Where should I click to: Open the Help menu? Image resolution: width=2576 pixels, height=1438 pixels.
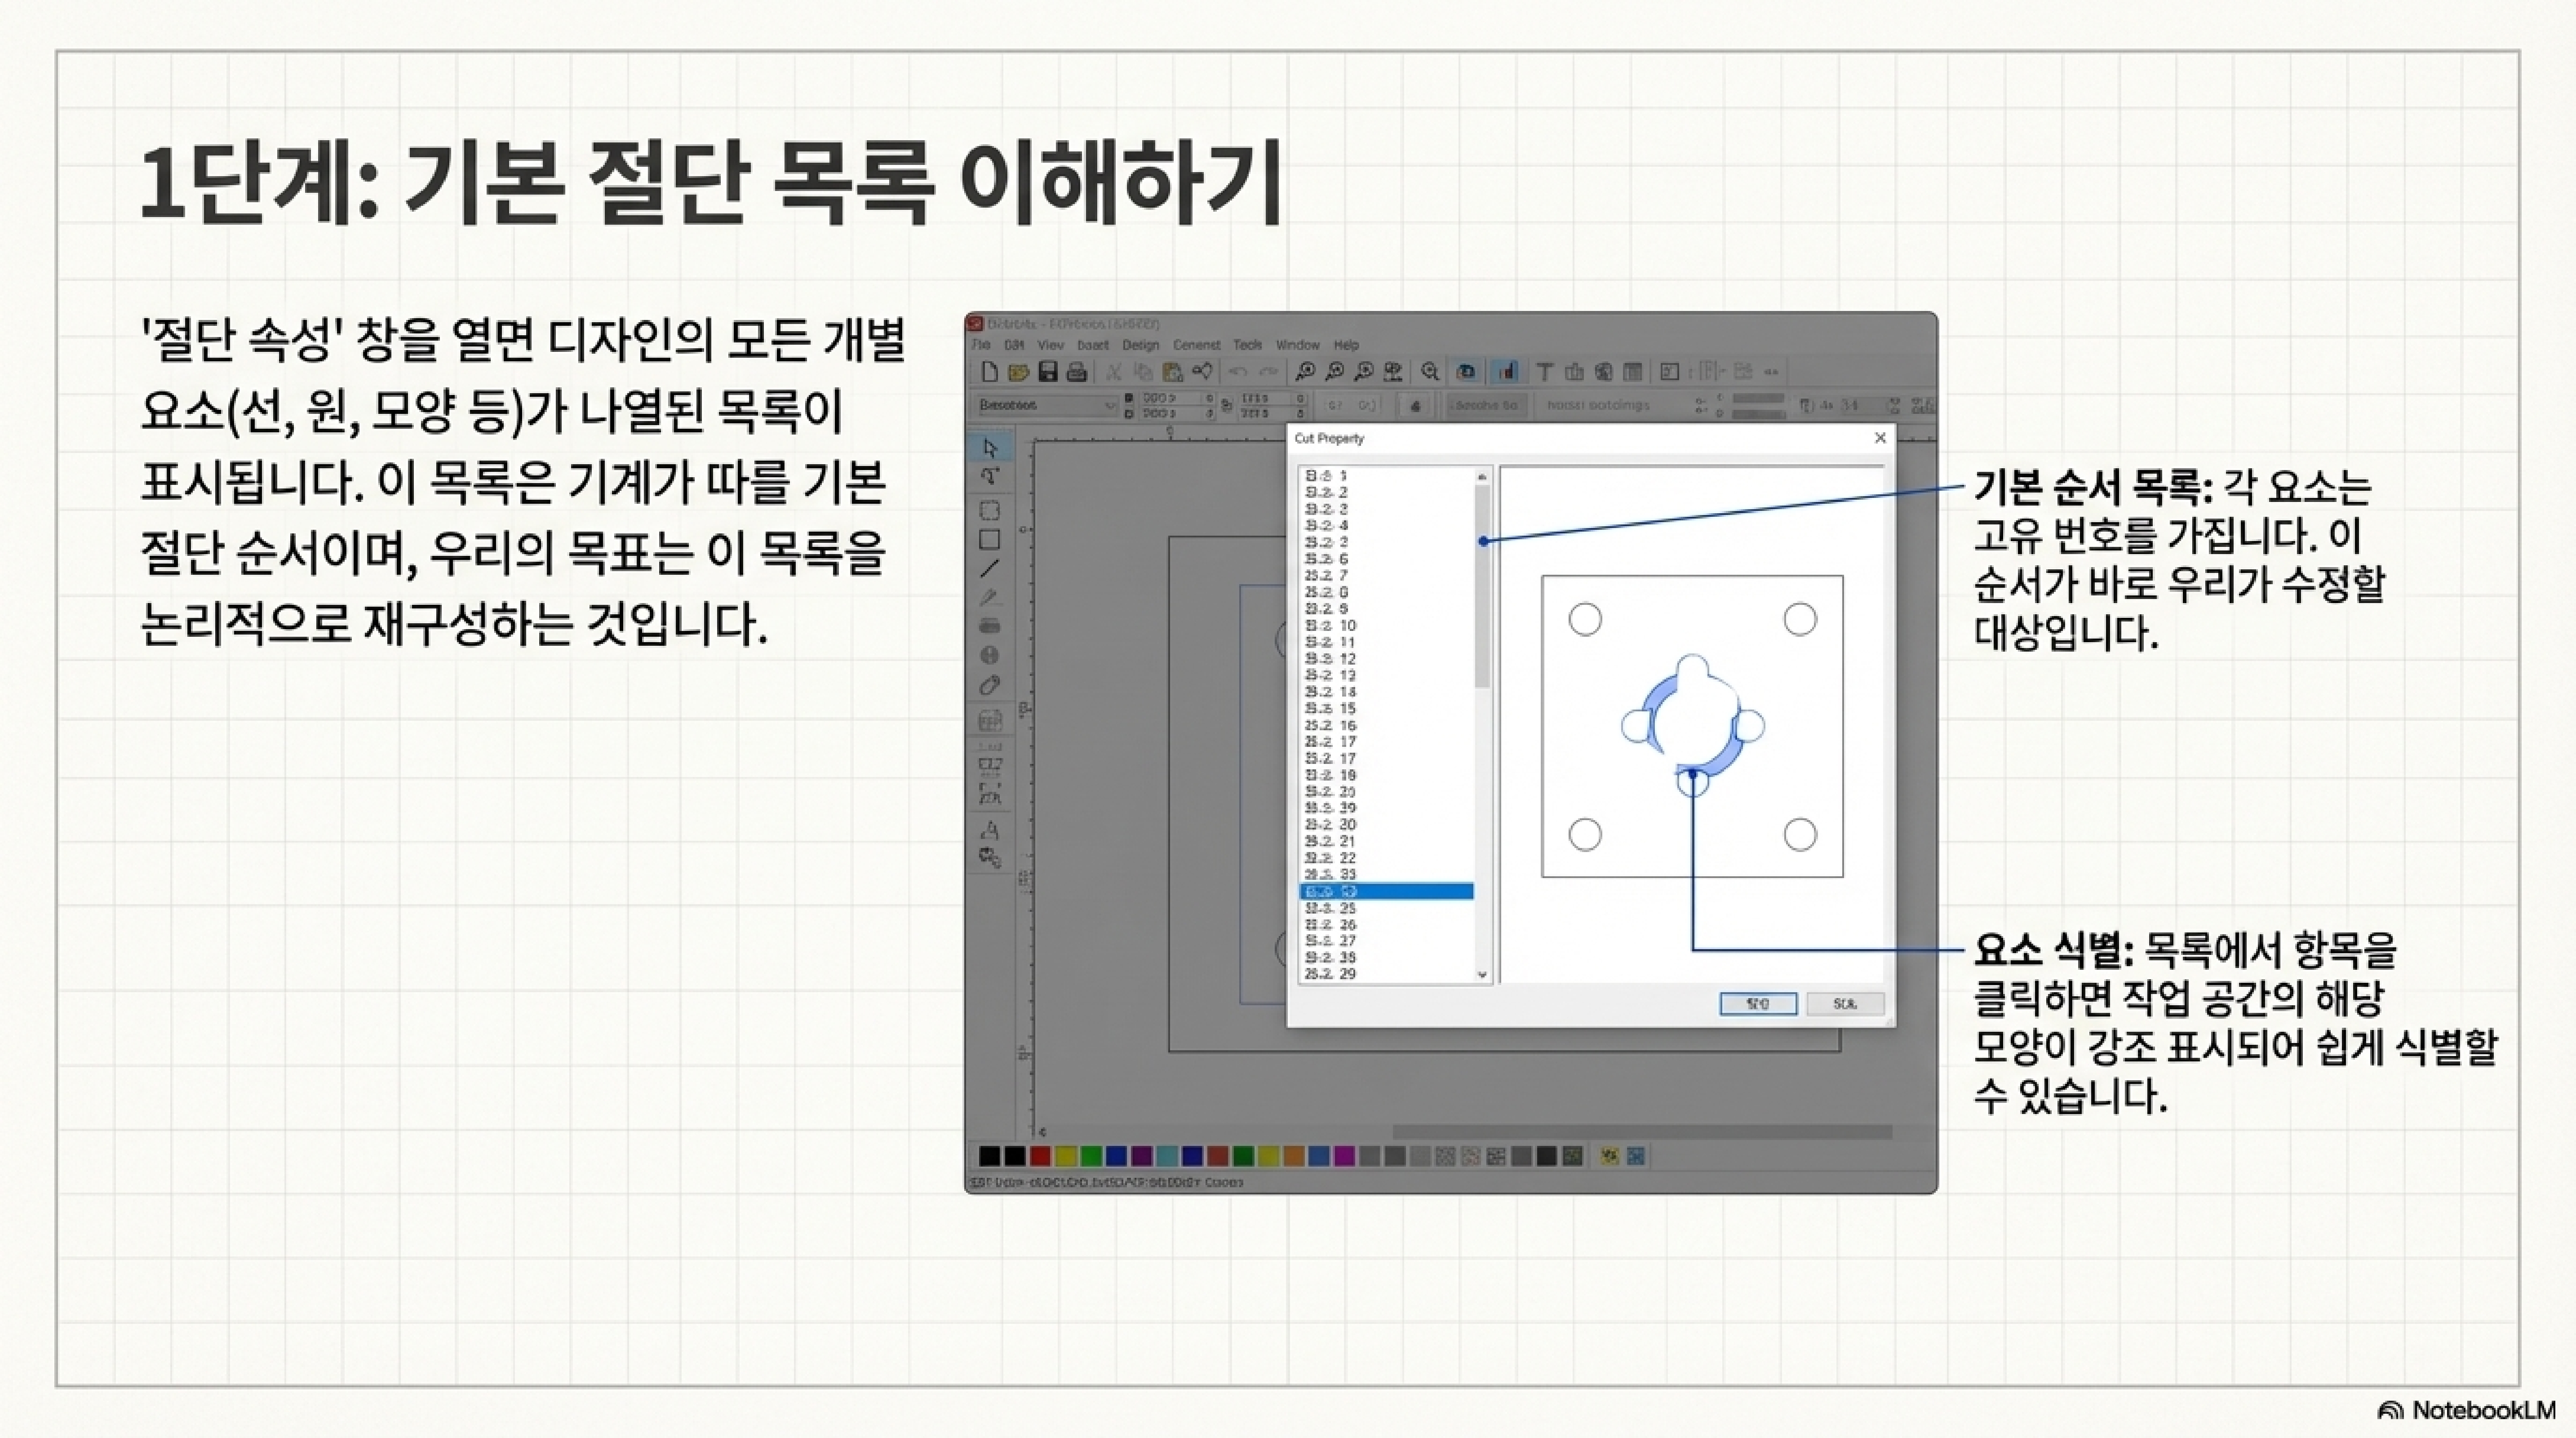click(1346, 345)
